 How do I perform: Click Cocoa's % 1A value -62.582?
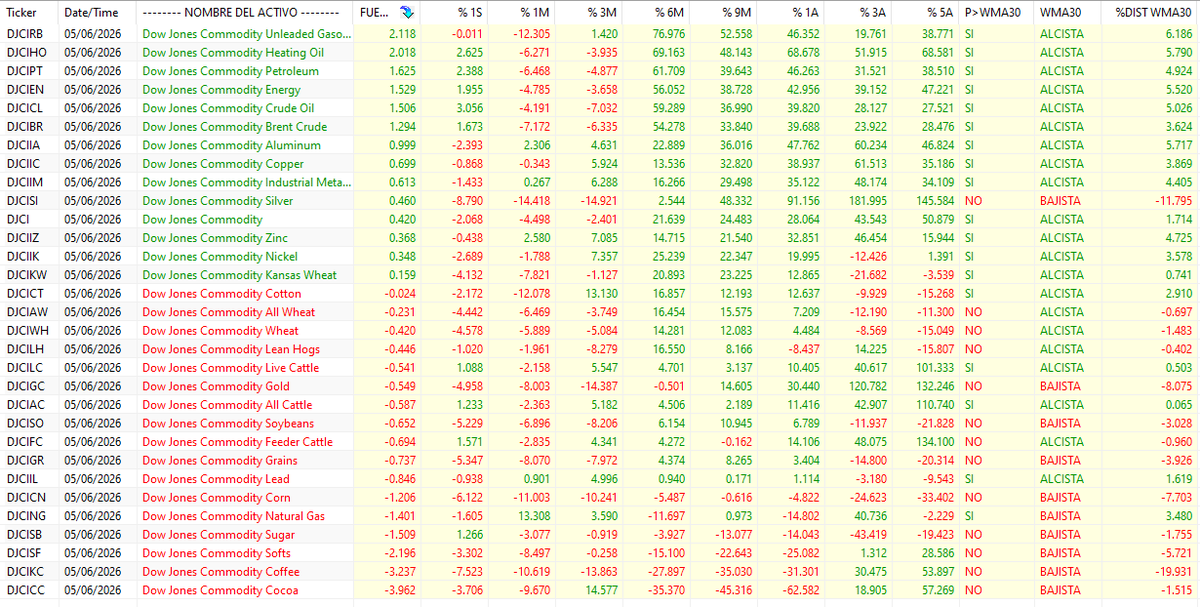click(800, 590)
